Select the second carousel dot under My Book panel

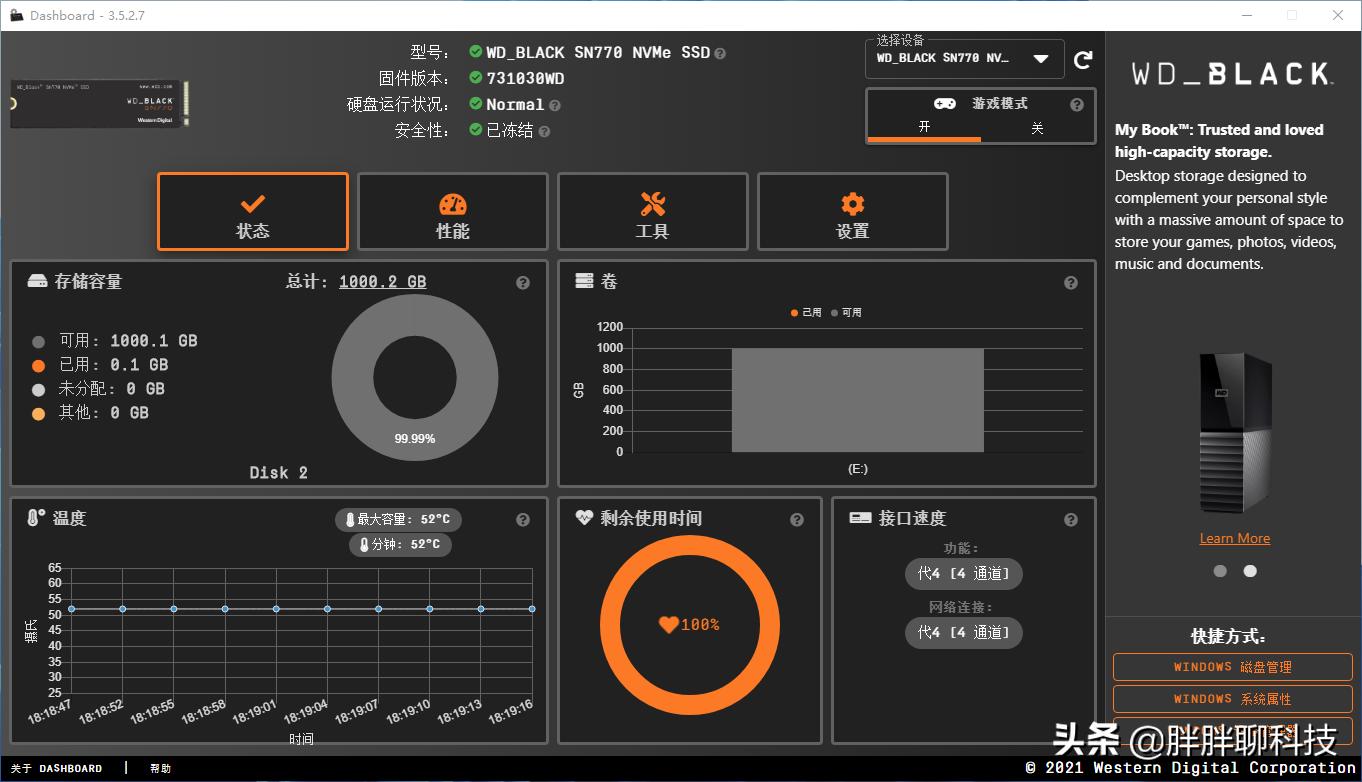click(1249, 571)
